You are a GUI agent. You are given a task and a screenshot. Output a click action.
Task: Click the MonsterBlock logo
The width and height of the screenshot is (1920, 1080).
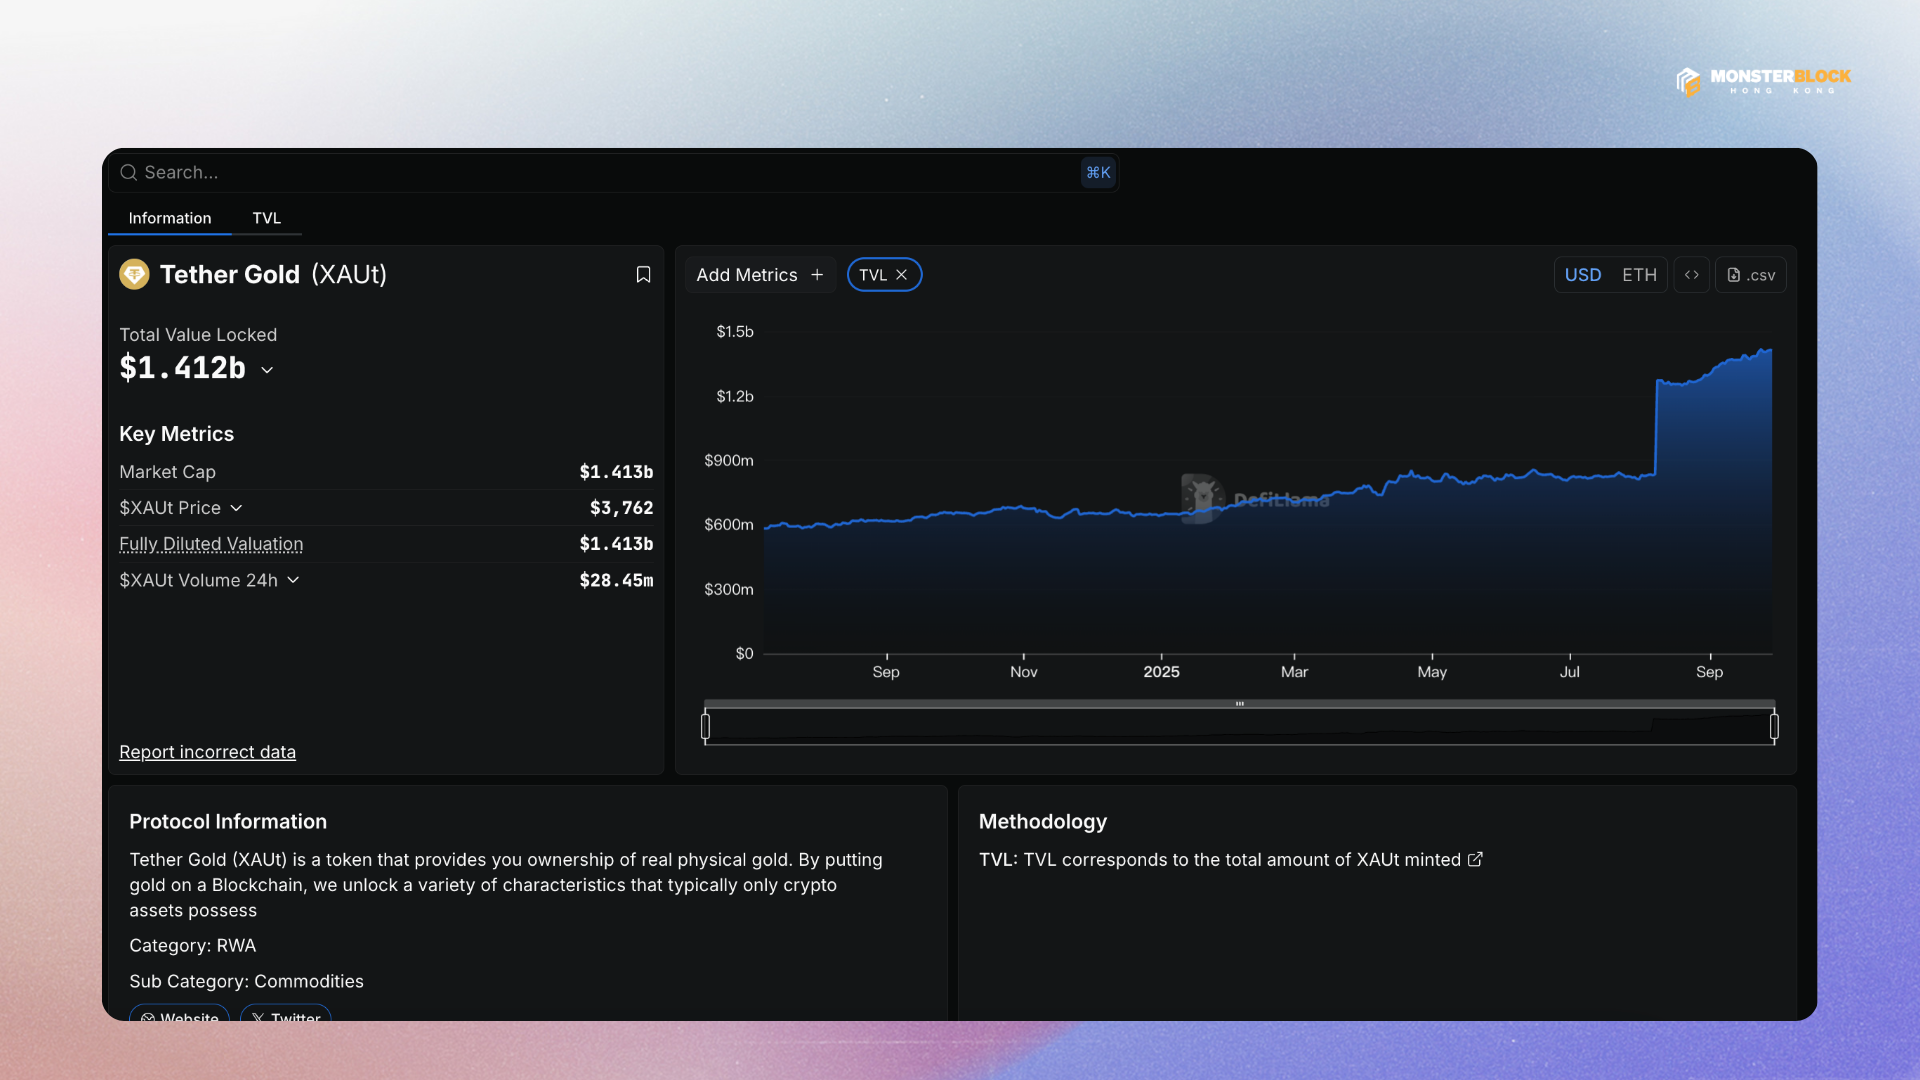click(x=1764, y=81)
